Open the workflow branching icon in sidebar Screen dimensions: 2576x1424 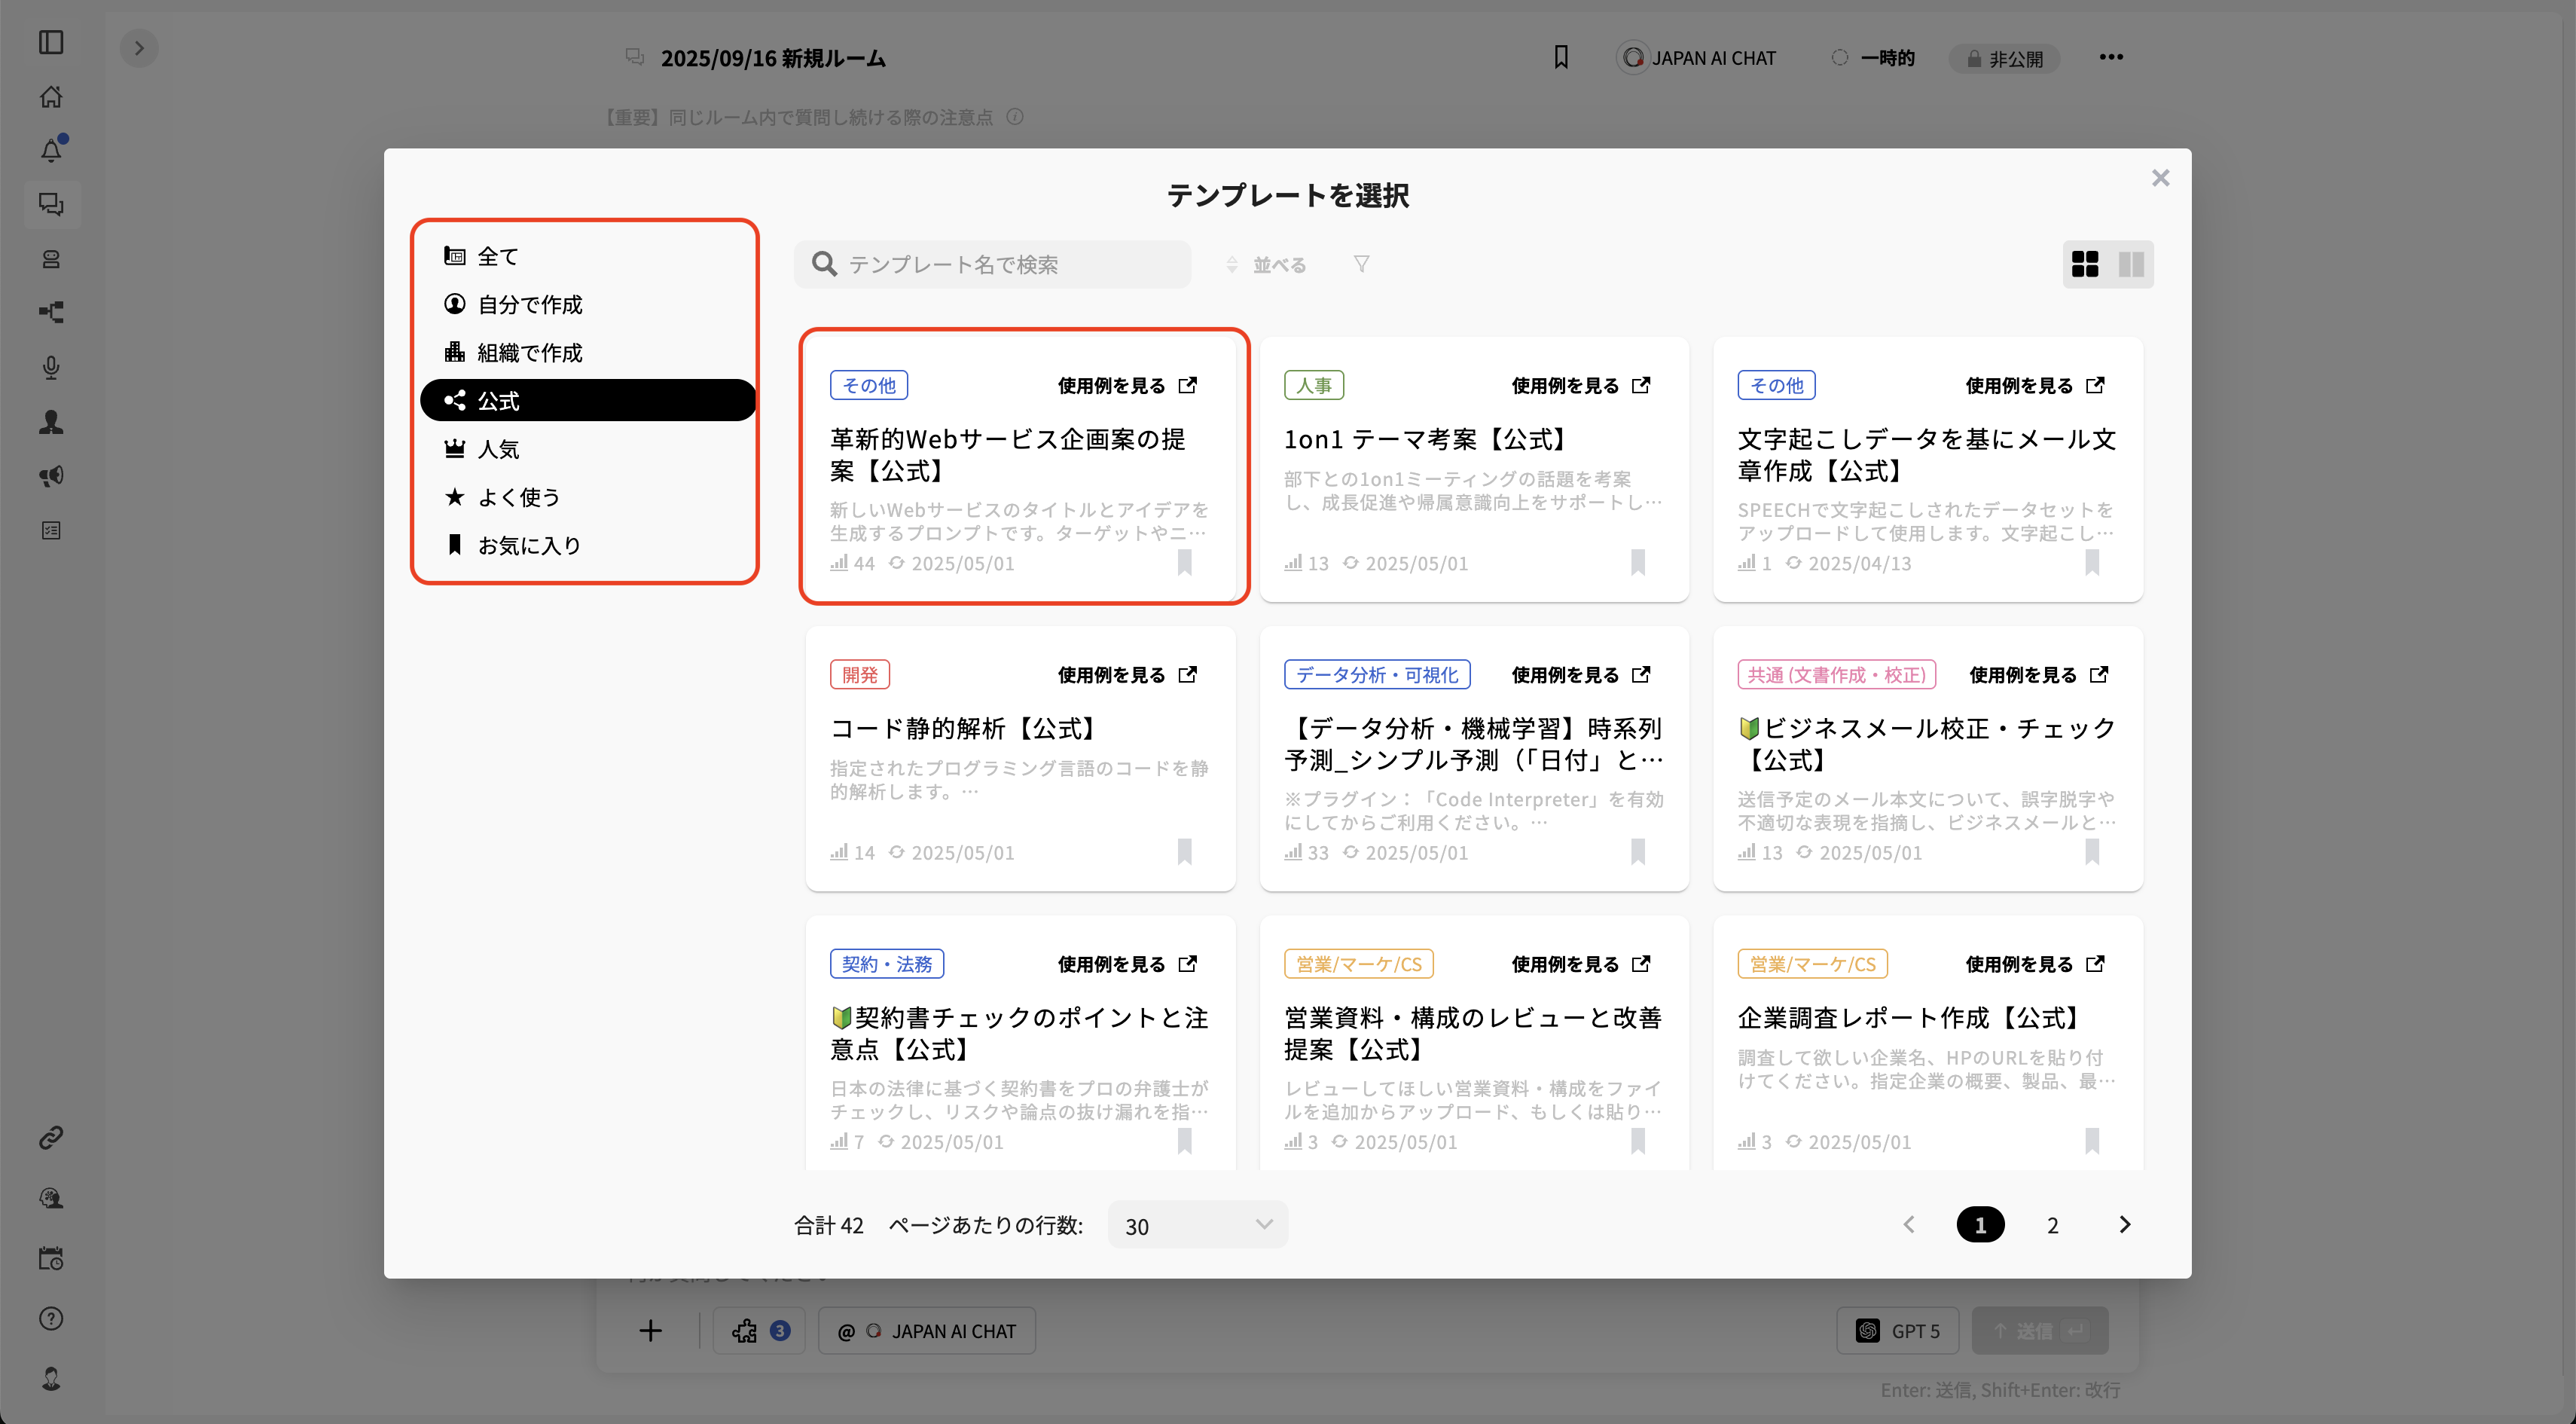51,312
